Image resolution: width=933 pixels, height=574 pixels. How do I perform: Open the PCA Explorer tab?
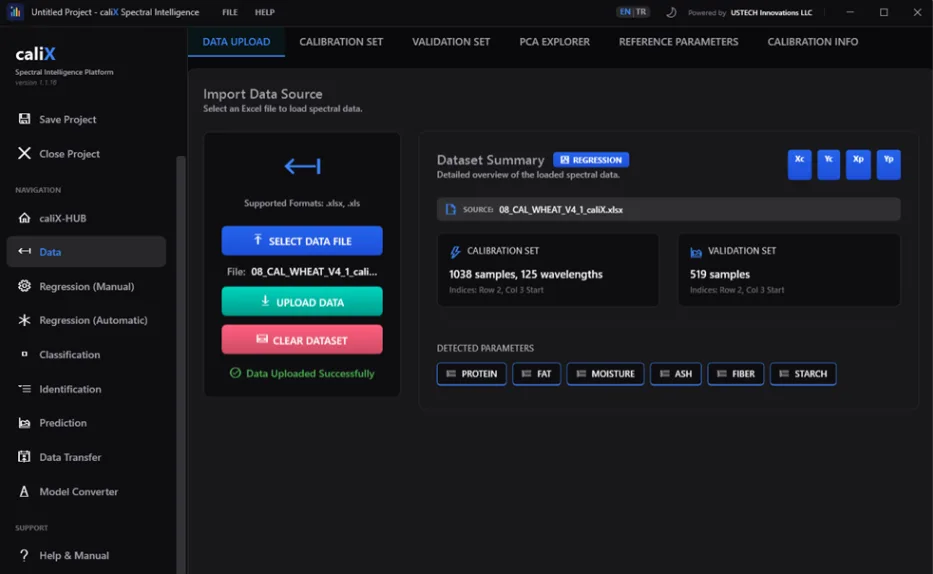pyautogui.click(x=555, y=42)
